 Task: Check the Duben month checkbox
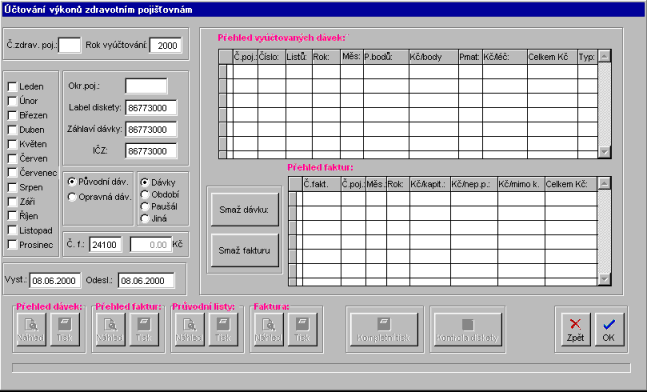12,130
